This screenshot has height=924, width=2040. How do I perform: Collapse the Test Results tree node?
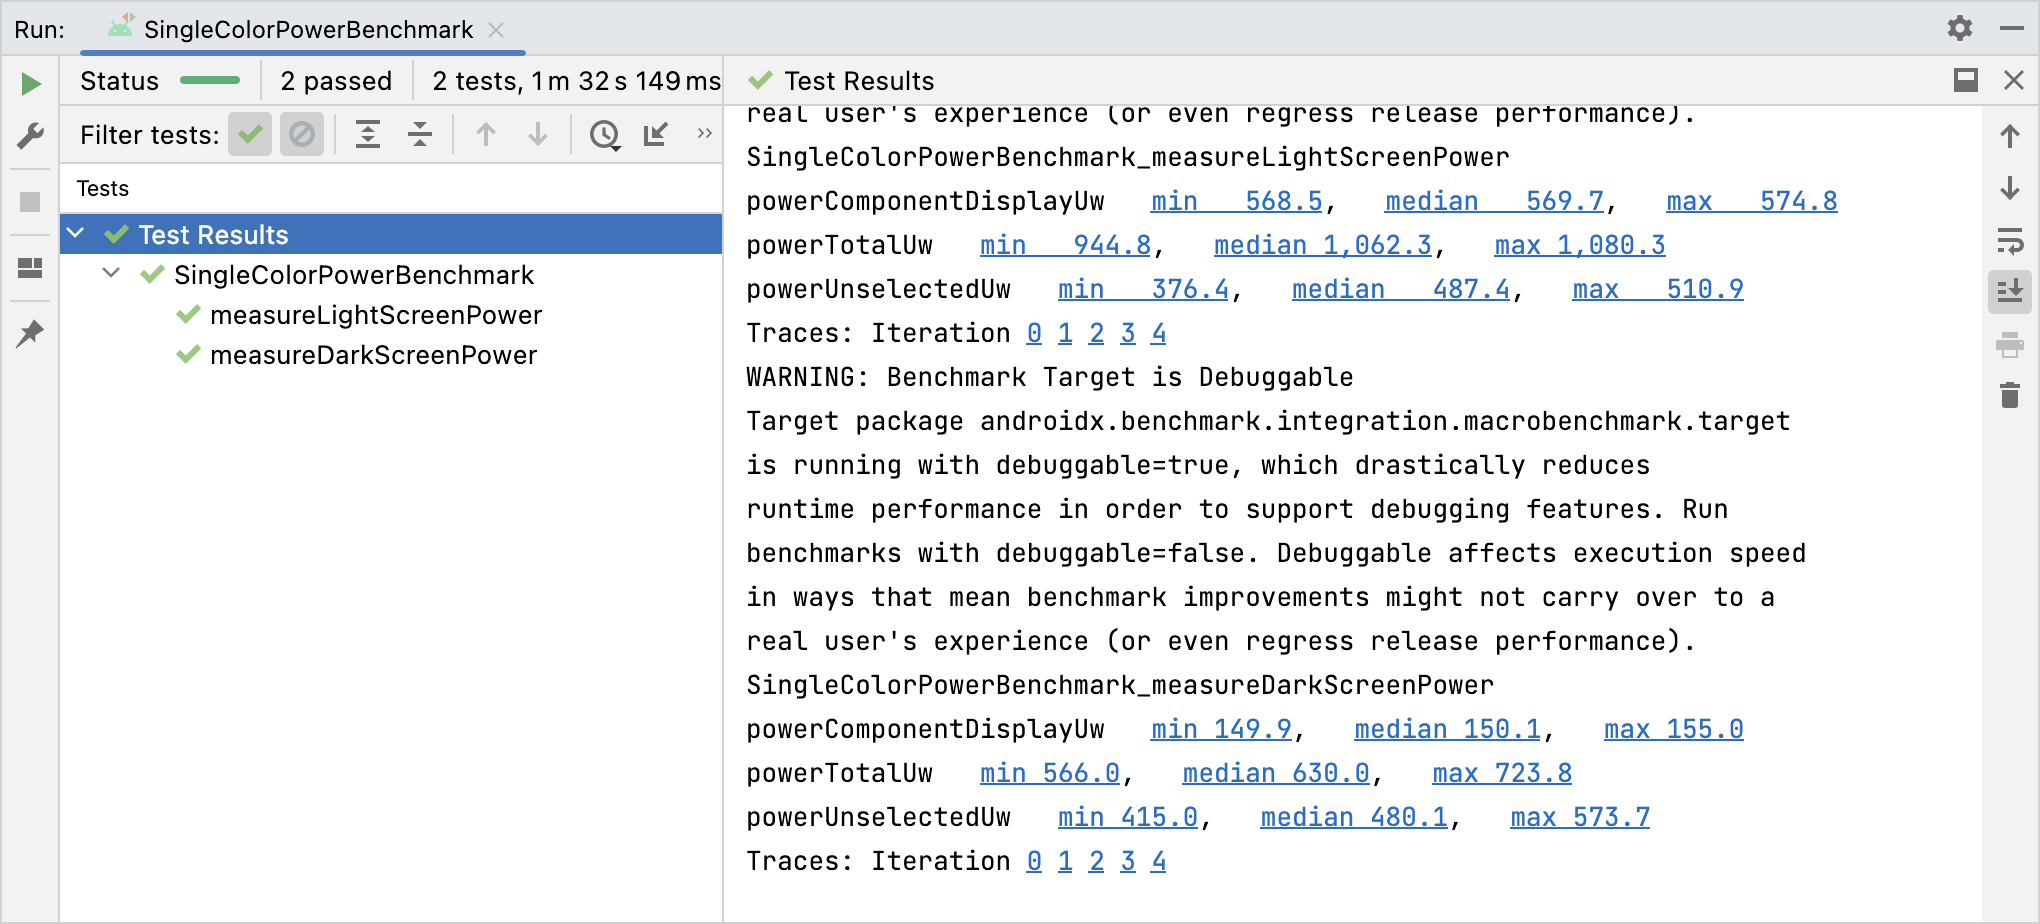75,232
